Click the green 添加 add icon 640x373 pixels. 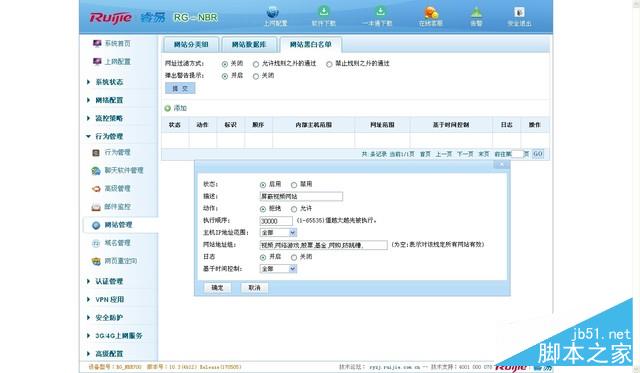[167, 108]
